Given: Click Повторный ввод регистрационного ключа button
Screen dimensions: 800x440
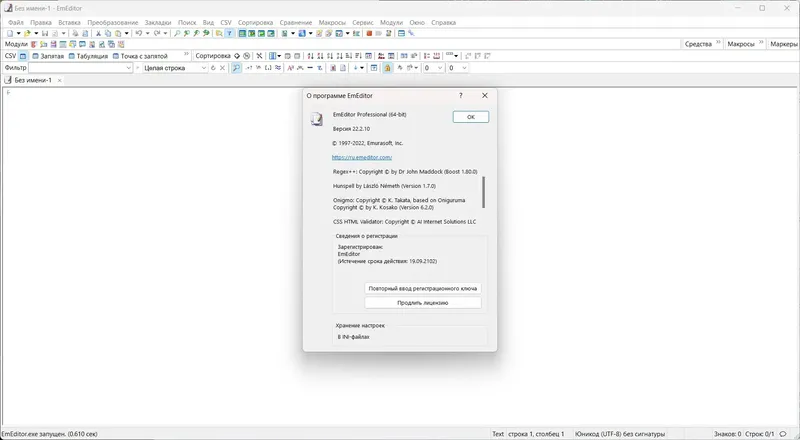Looking at the screenshot, I should click(x=423, y=288).
